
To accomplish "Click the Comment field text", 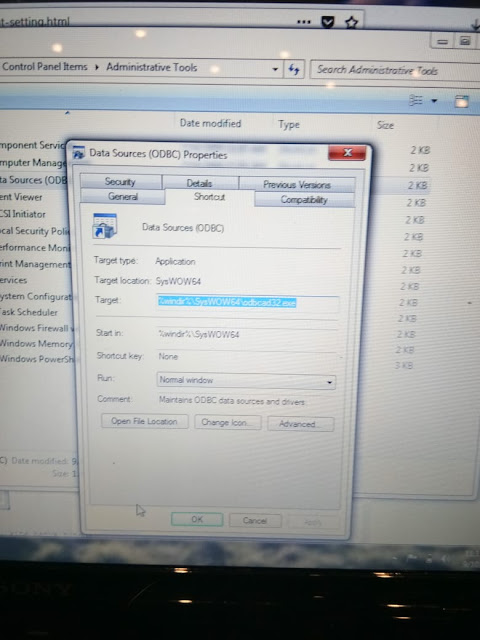I will click(232, 401).
